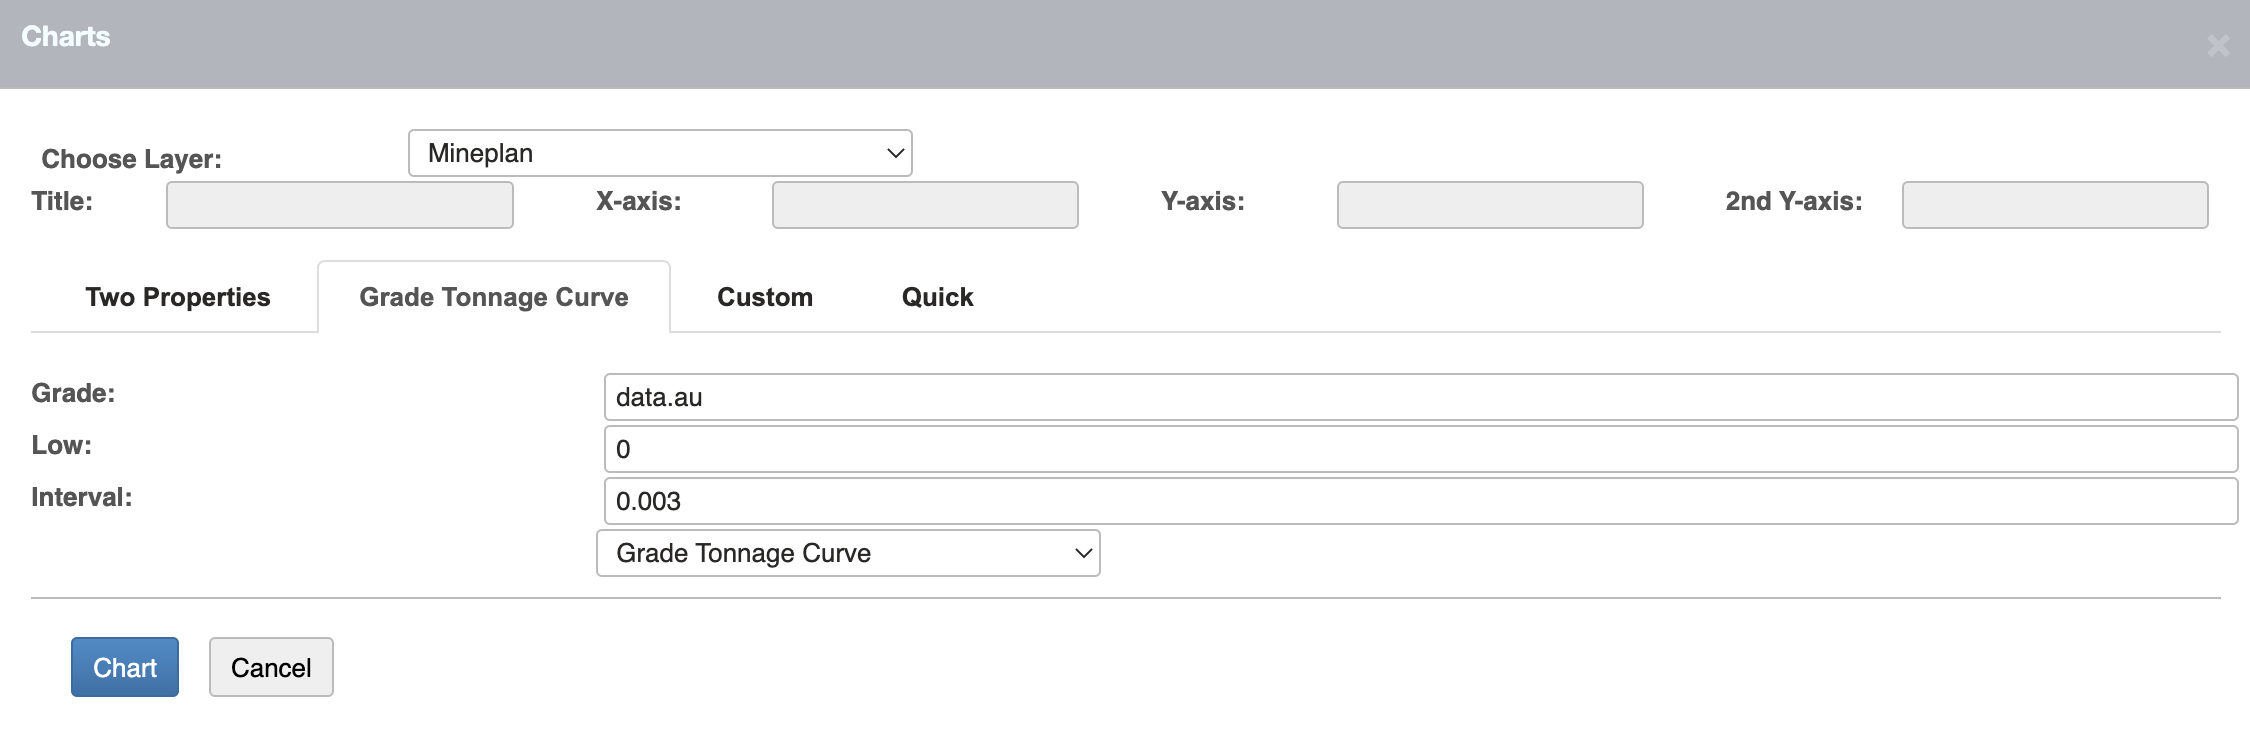Click the Grade field containing data.au
Screen dimensions: 2250x746
1420,397
